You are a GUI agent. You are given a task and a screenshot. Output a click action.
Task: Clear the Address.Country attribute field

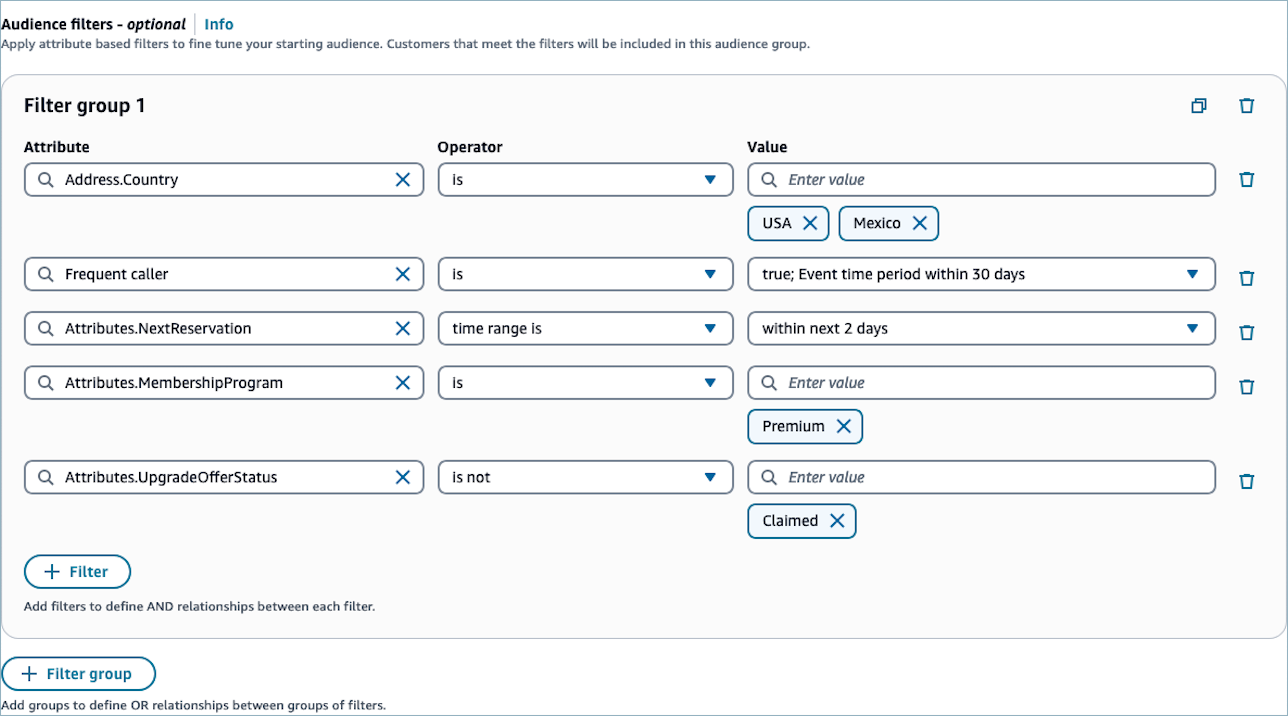click(x=402, y=180)
